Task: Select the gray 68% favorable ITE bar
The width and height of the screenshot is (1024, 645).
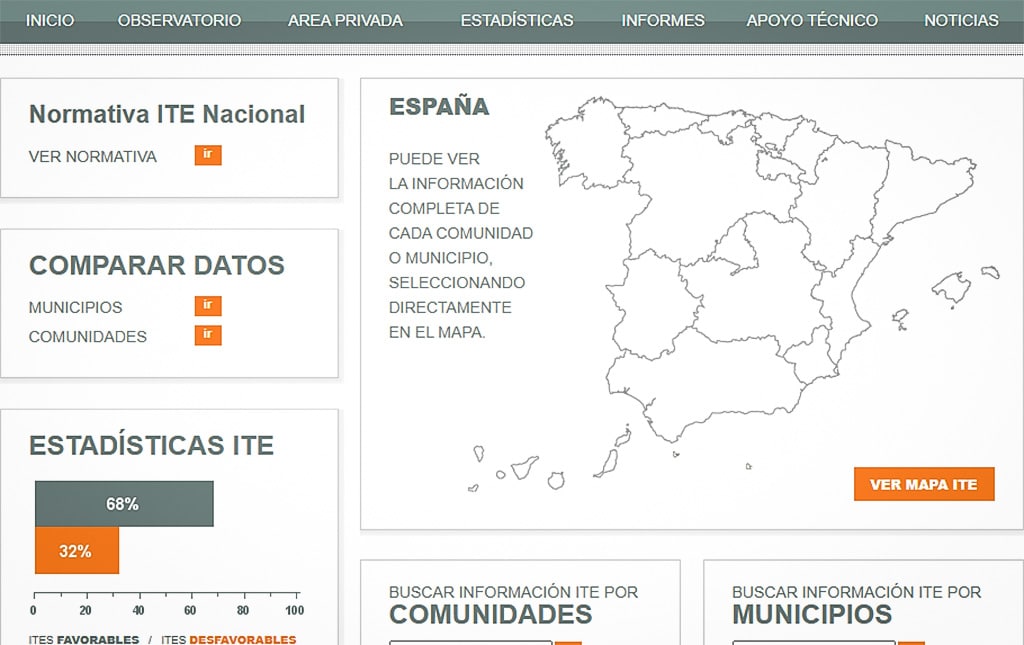Action: [124, 504]
